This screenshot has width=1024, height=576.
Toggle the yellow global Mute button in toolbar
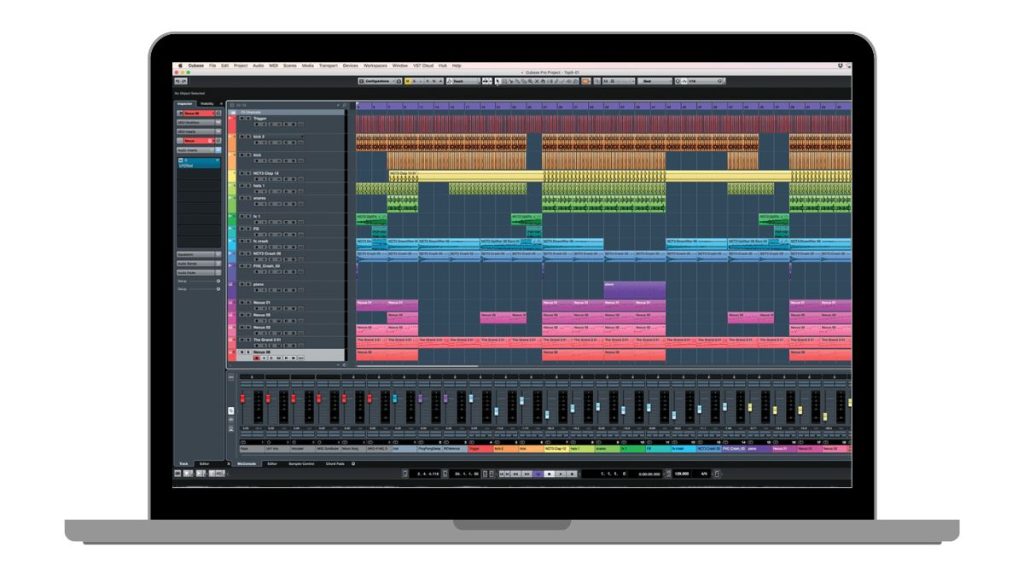[x=408, y=82]
